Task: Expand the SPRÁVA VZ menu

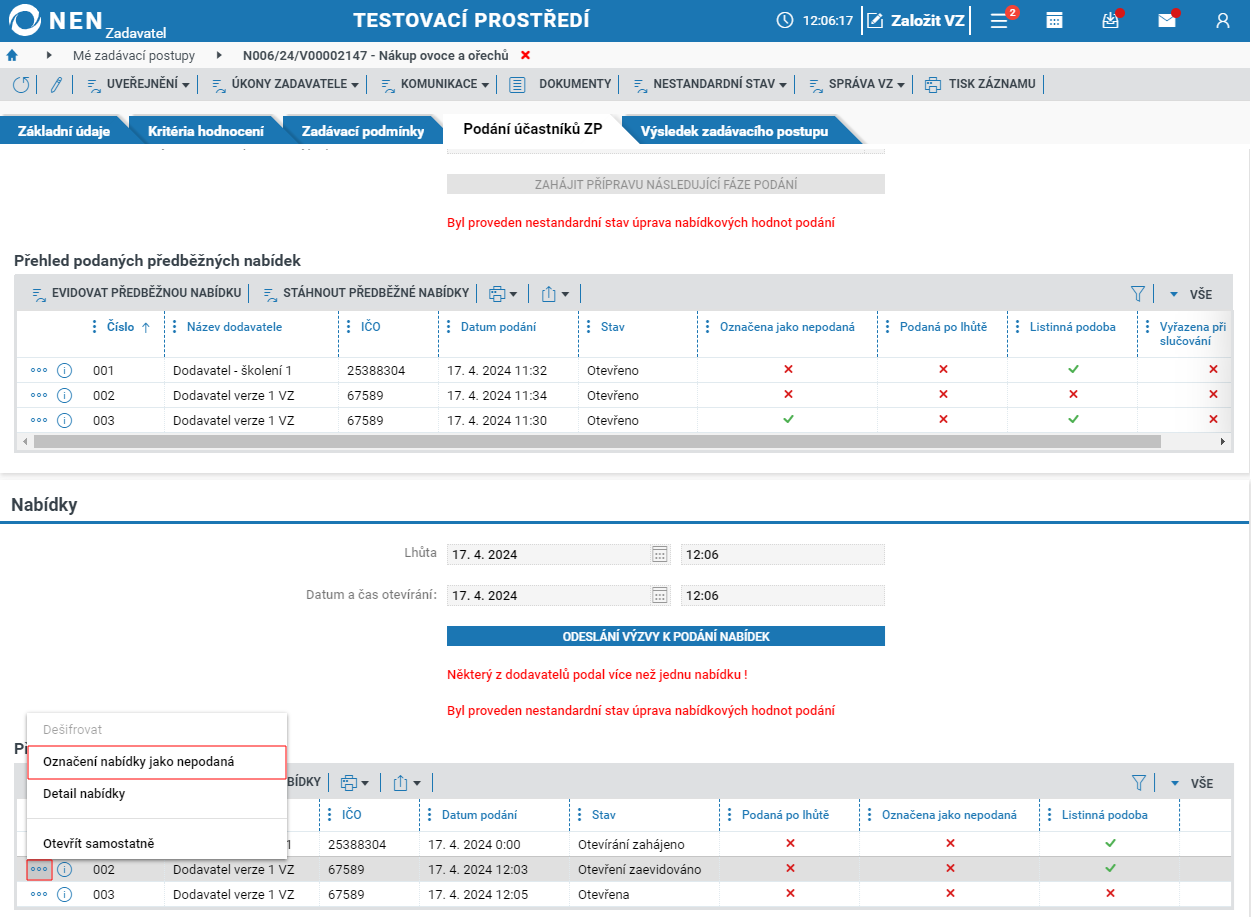Action: tap(856, 85)
